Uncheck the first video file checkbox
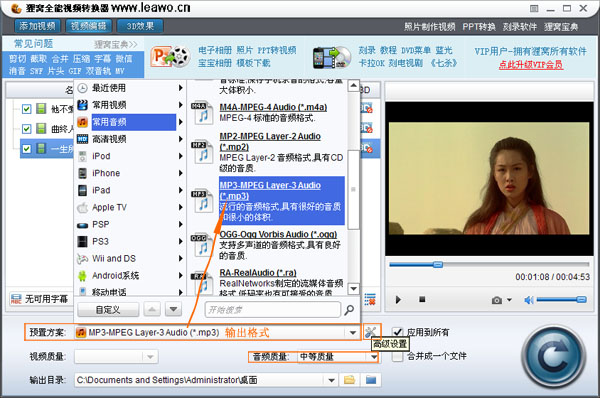600x398 pixels. 26,109
